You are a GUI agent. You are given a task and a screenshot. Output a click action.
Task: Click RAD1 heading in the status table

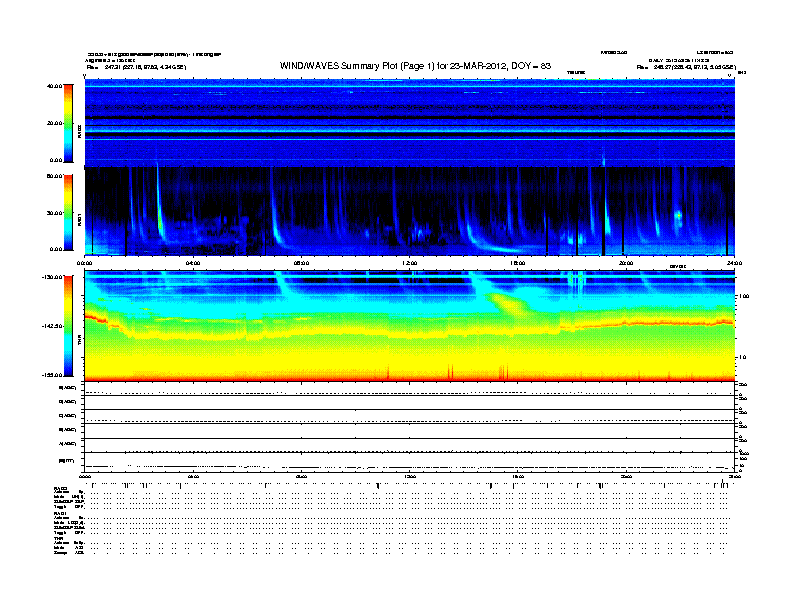coord(60,513)
